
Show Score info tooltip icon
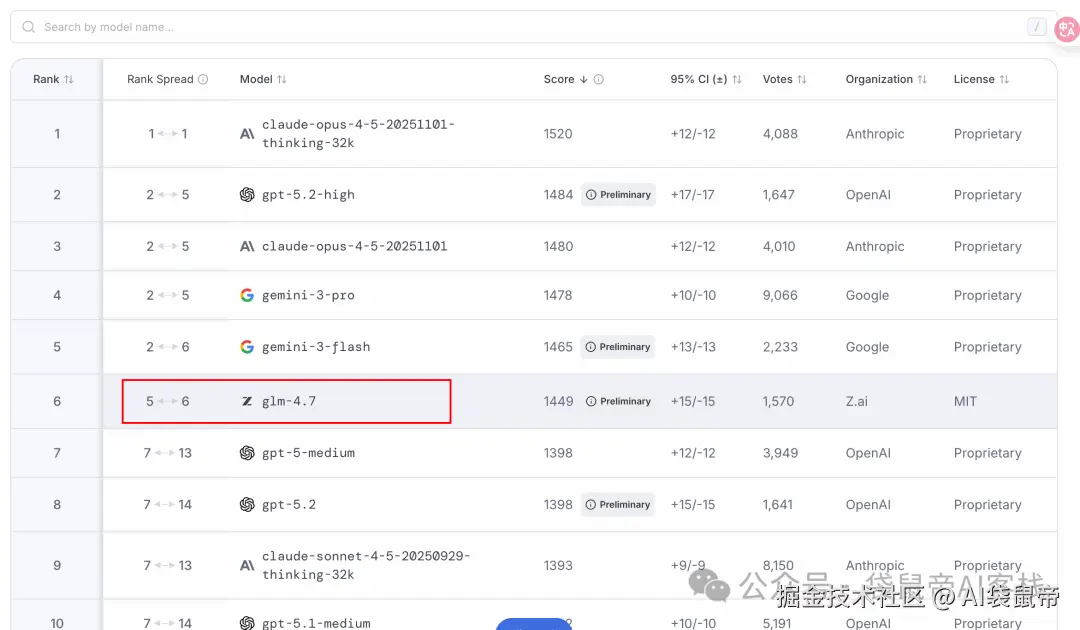(599, 79)
